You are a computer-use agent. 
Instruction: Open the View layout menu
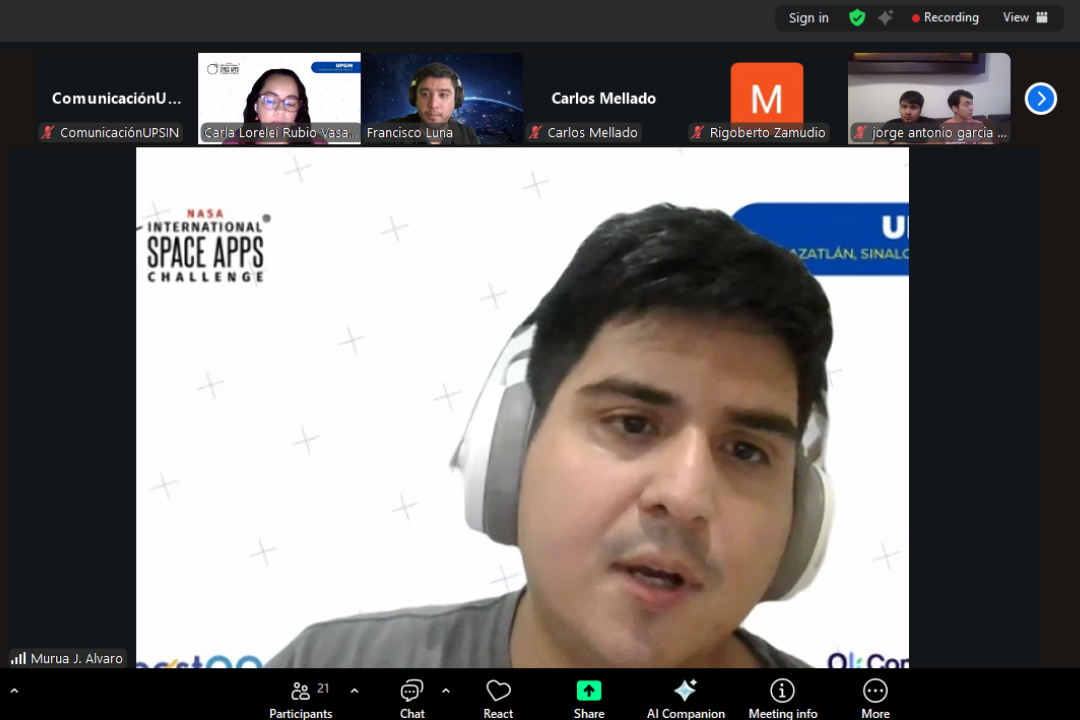click(1025, 17)
